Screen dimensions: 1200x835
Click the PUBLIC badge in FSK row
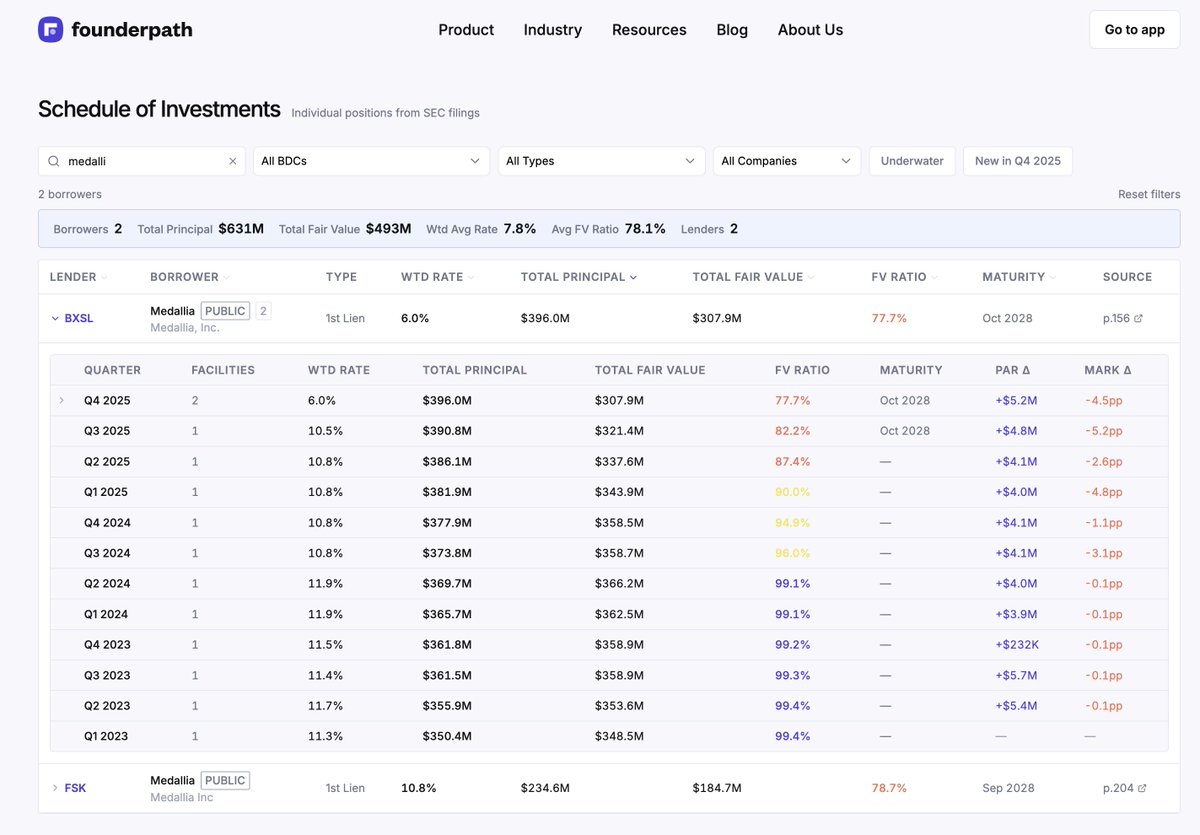coord(225,780)
